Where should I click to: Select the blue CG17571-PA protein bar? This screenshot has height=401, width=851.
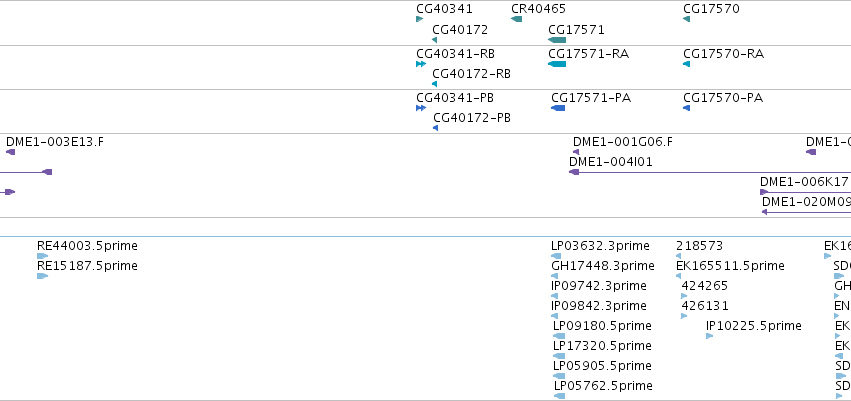coord(558,108)
